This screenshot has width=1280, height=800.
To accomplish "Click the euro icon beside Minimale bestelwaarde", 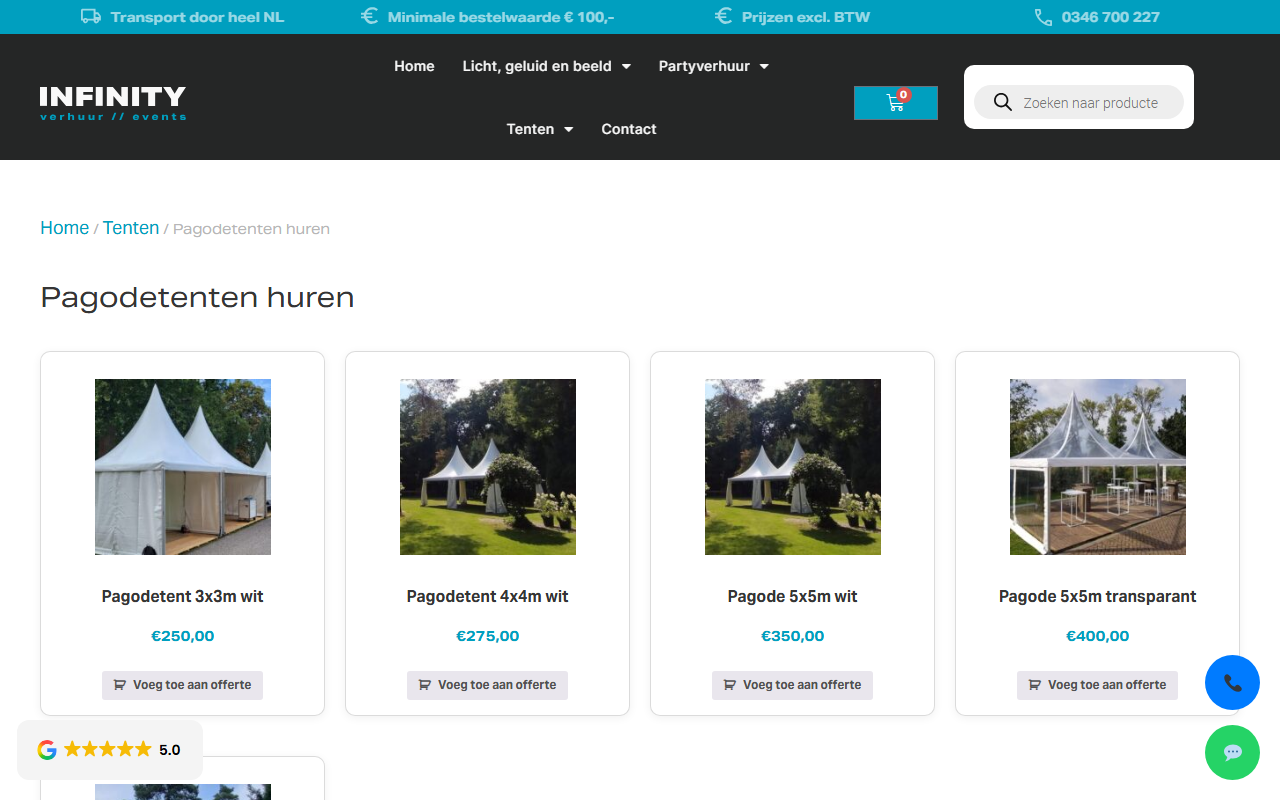I will tap(369, 16).
